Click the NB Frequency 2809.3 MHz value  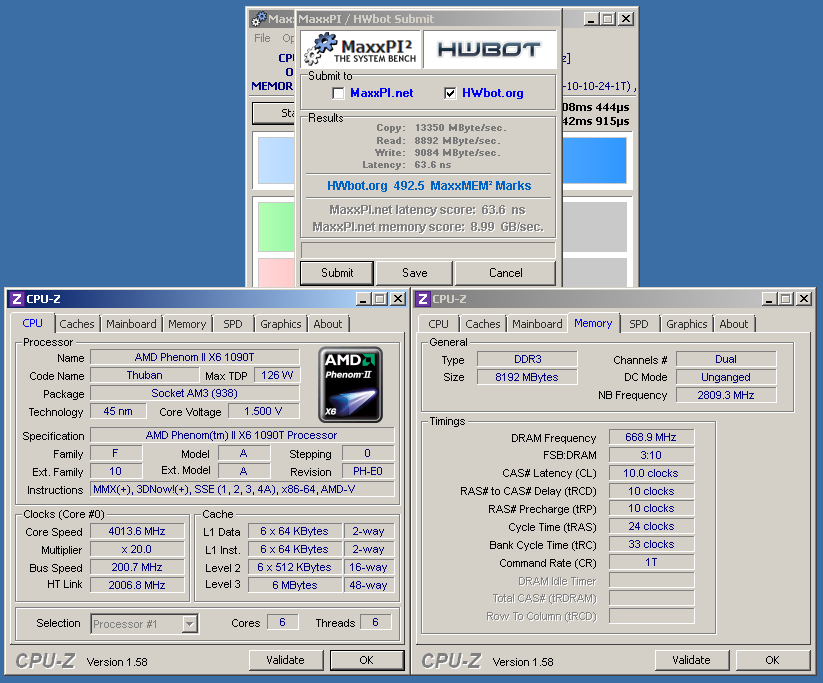(x=726, y=395)
